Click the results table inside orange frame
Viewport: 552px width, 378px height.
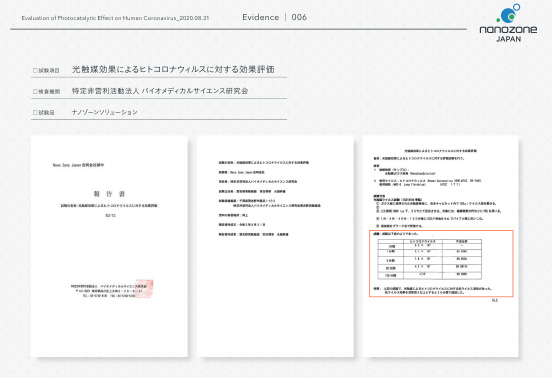point(429,259)
